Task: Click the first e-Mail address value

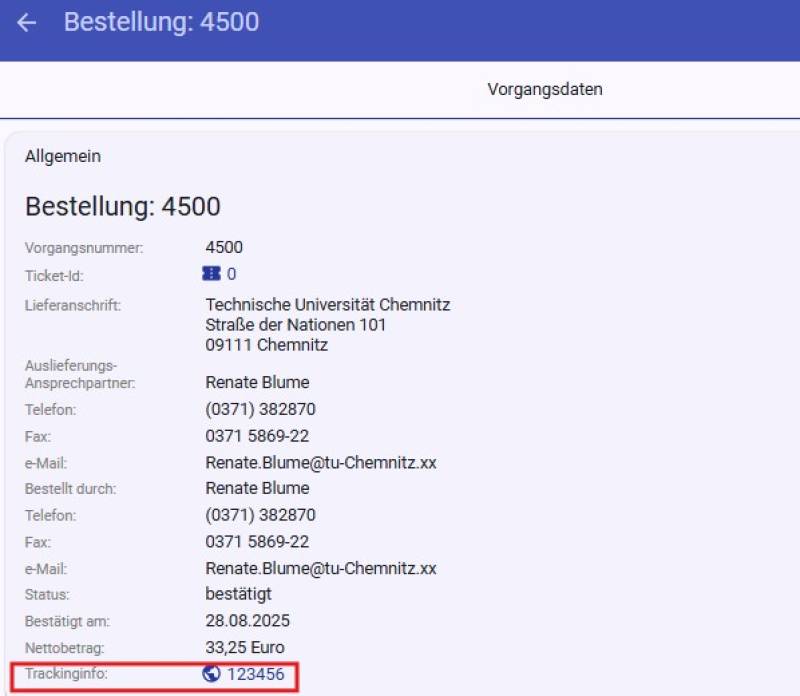Action: 320,463
